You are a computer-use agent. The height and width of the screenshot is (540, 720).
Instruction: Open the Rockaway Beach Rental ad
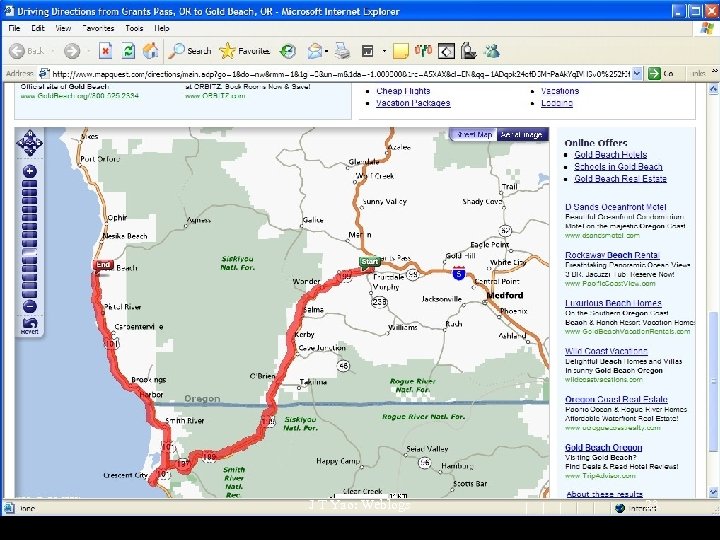pos(612,255)
